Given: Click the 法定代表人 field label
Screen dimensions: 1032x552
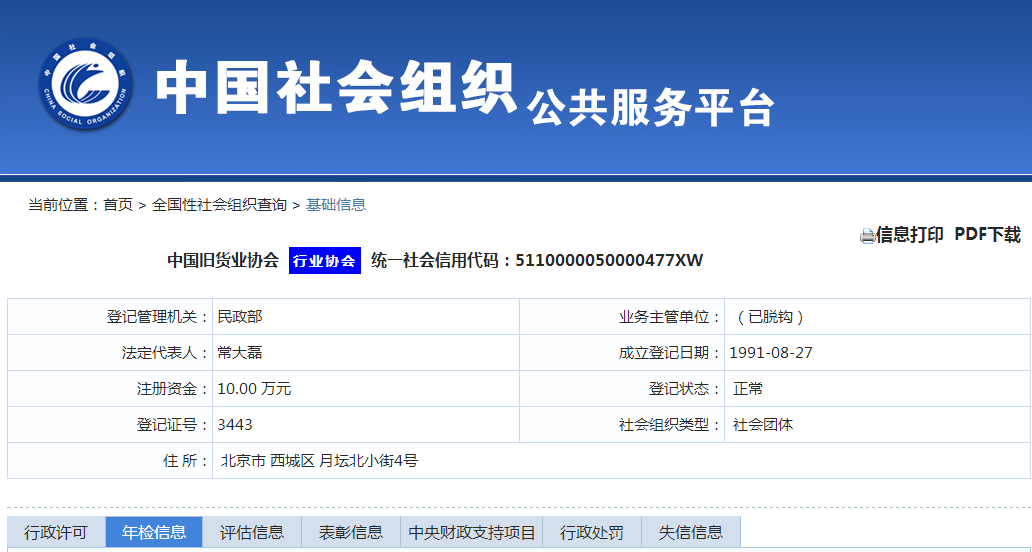Looking at the screenshot, I should 167,353.
